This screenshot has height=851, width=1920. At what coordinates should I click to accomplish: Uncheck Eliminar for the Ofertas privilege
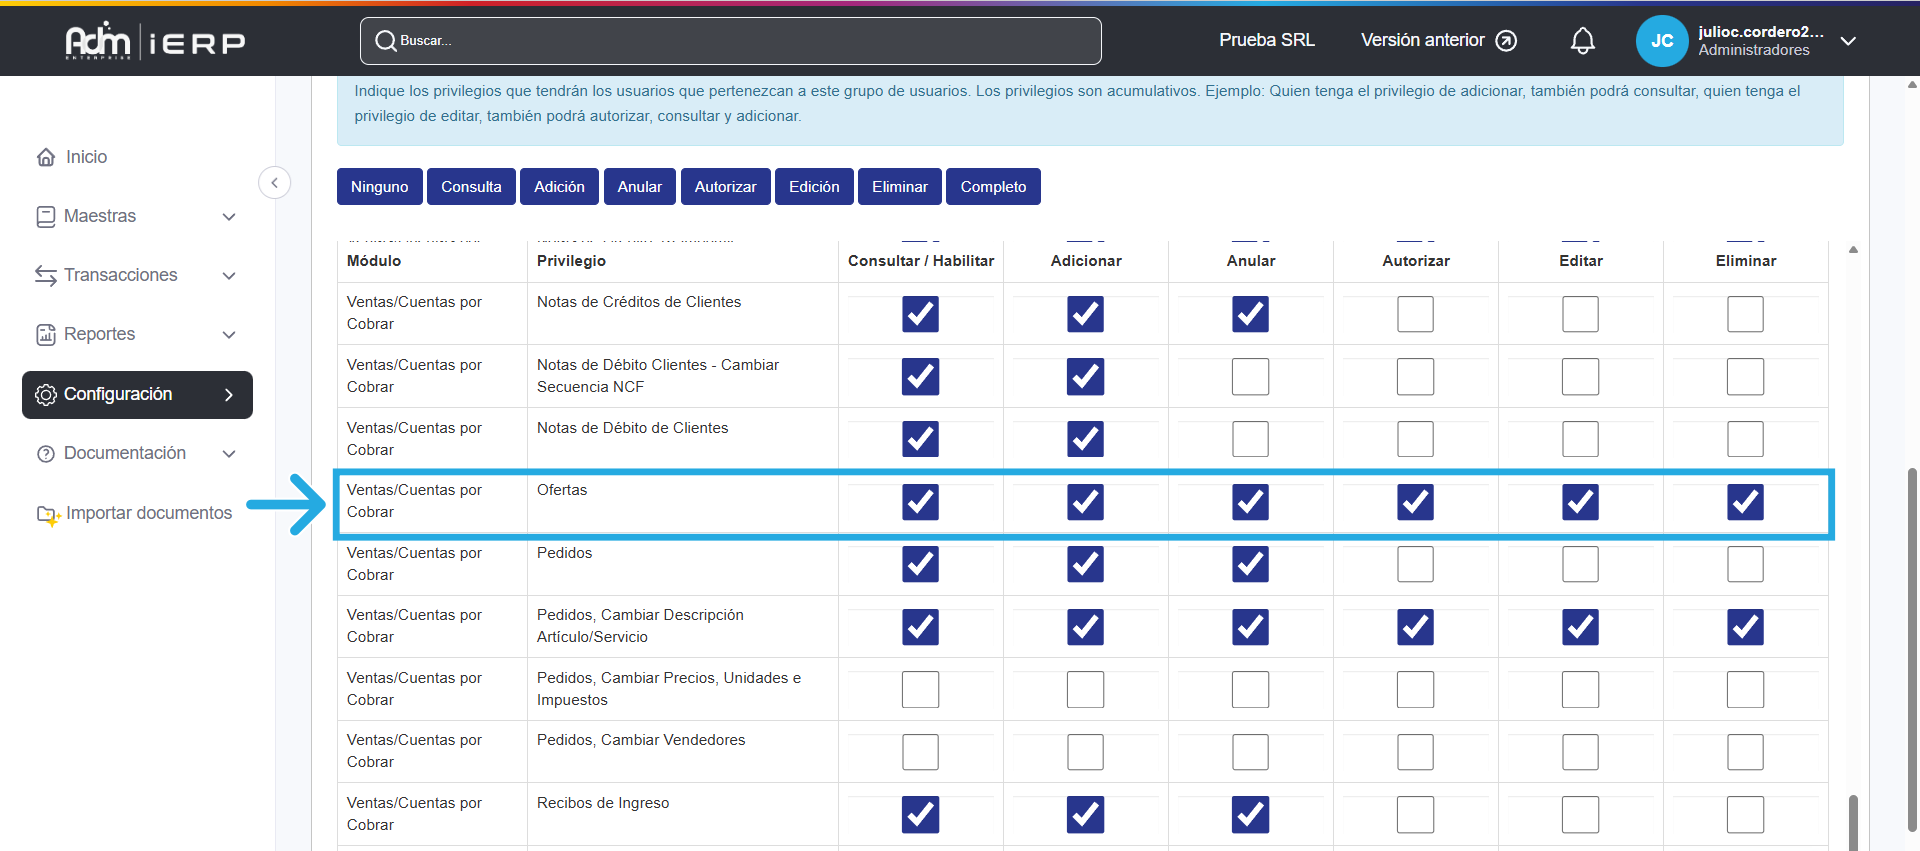click(1745, 502)
